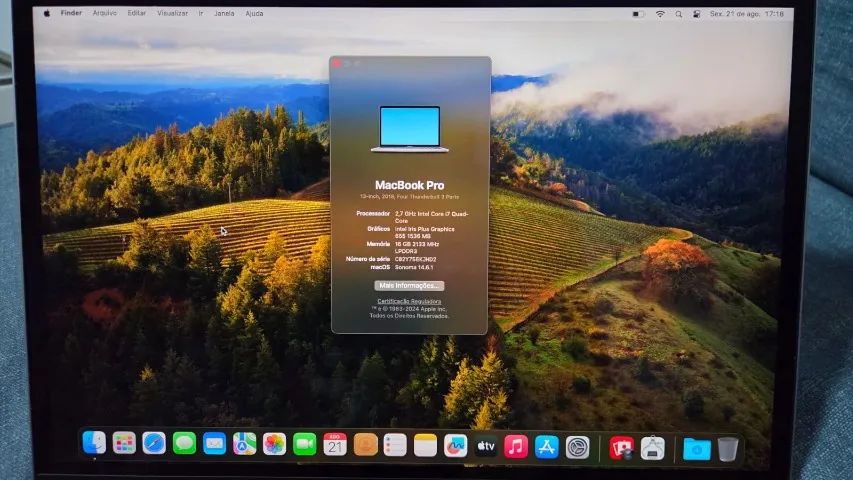Click the "Número de série" label
Image resolution: width=853 pixels, height=480 pixels.
(x=368, y=259)
